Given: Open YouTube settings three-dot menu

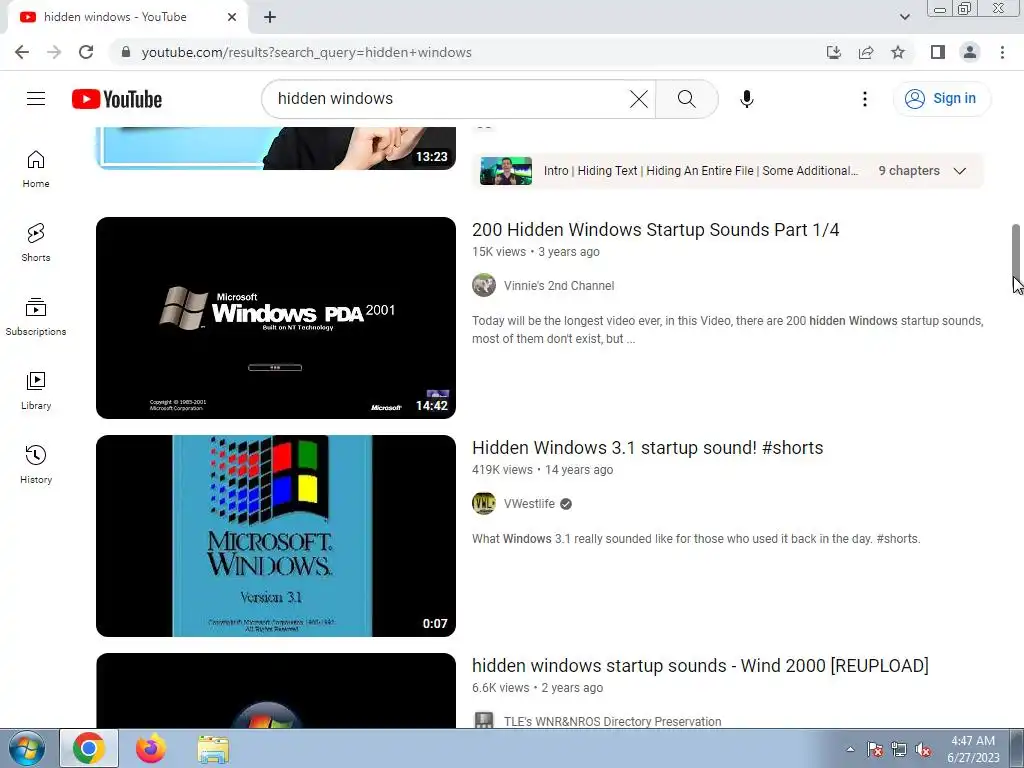Looking at the screenshot, I should pyautogui.click(x=865, y=99).
